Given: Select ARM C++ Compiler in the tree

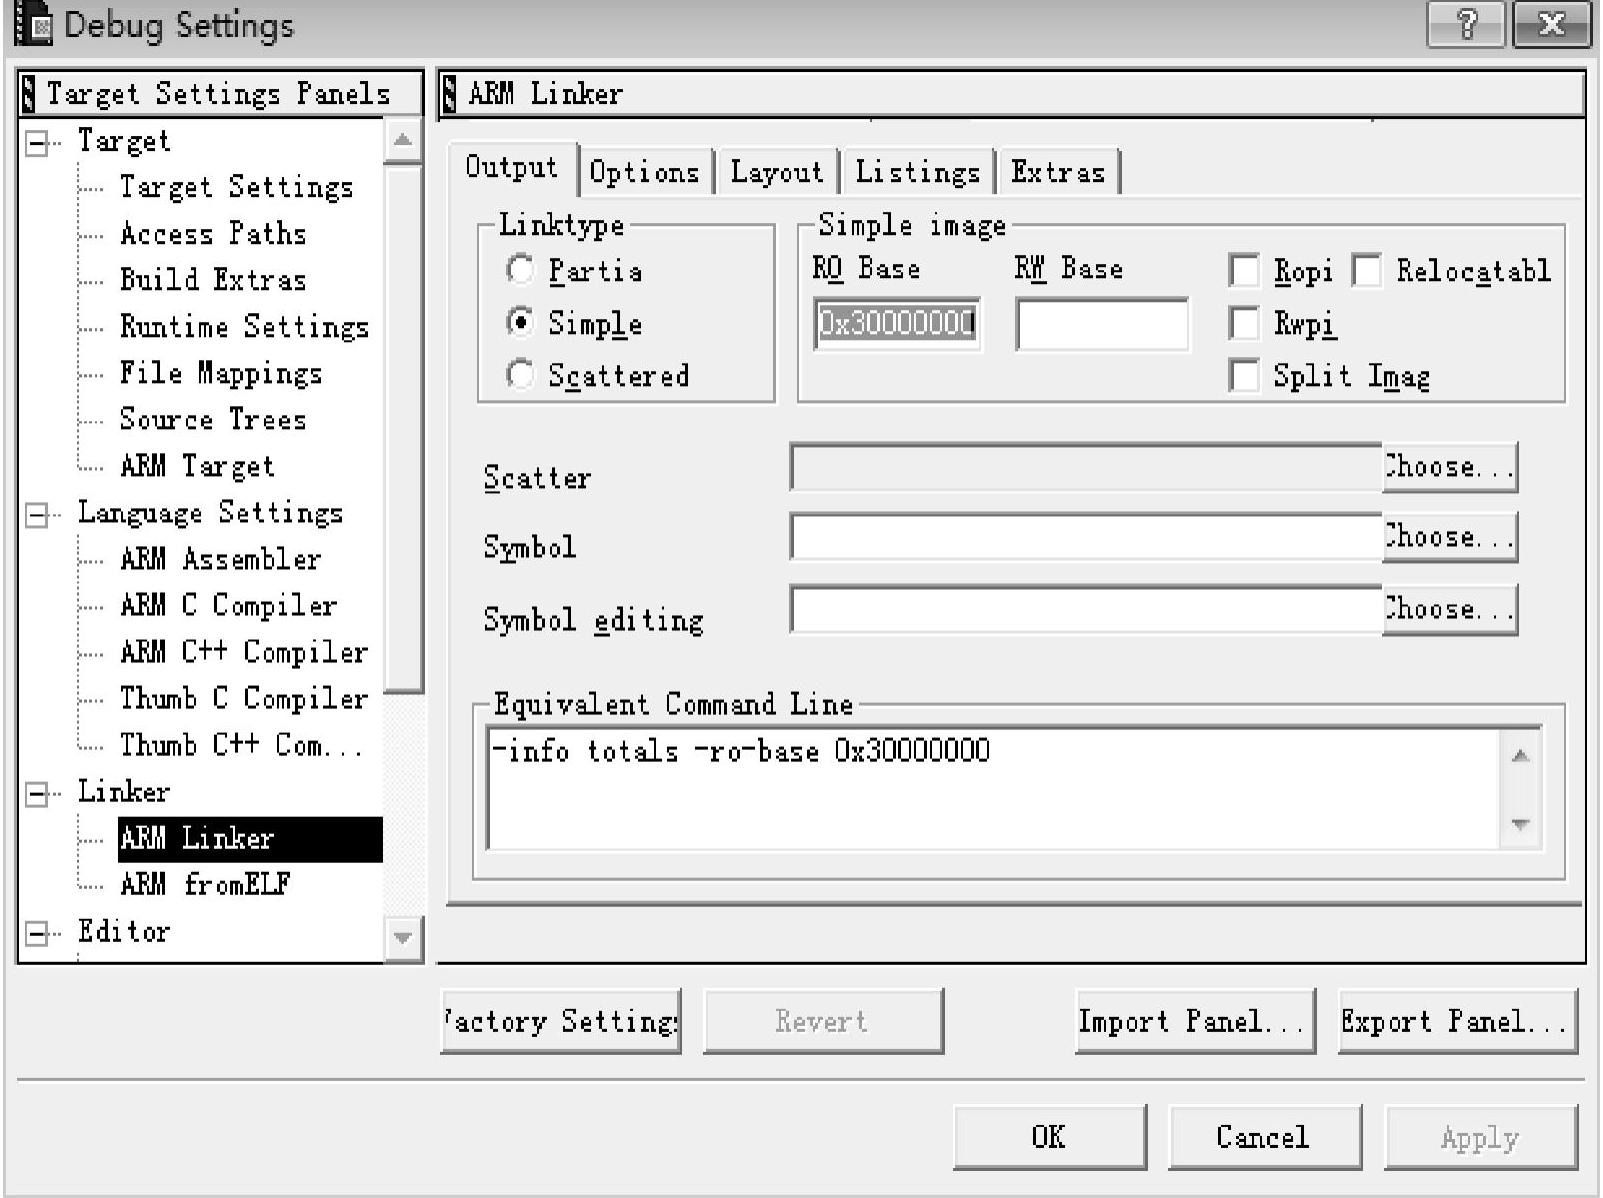Looking at the screenshot, I should [x=244, y=652].
